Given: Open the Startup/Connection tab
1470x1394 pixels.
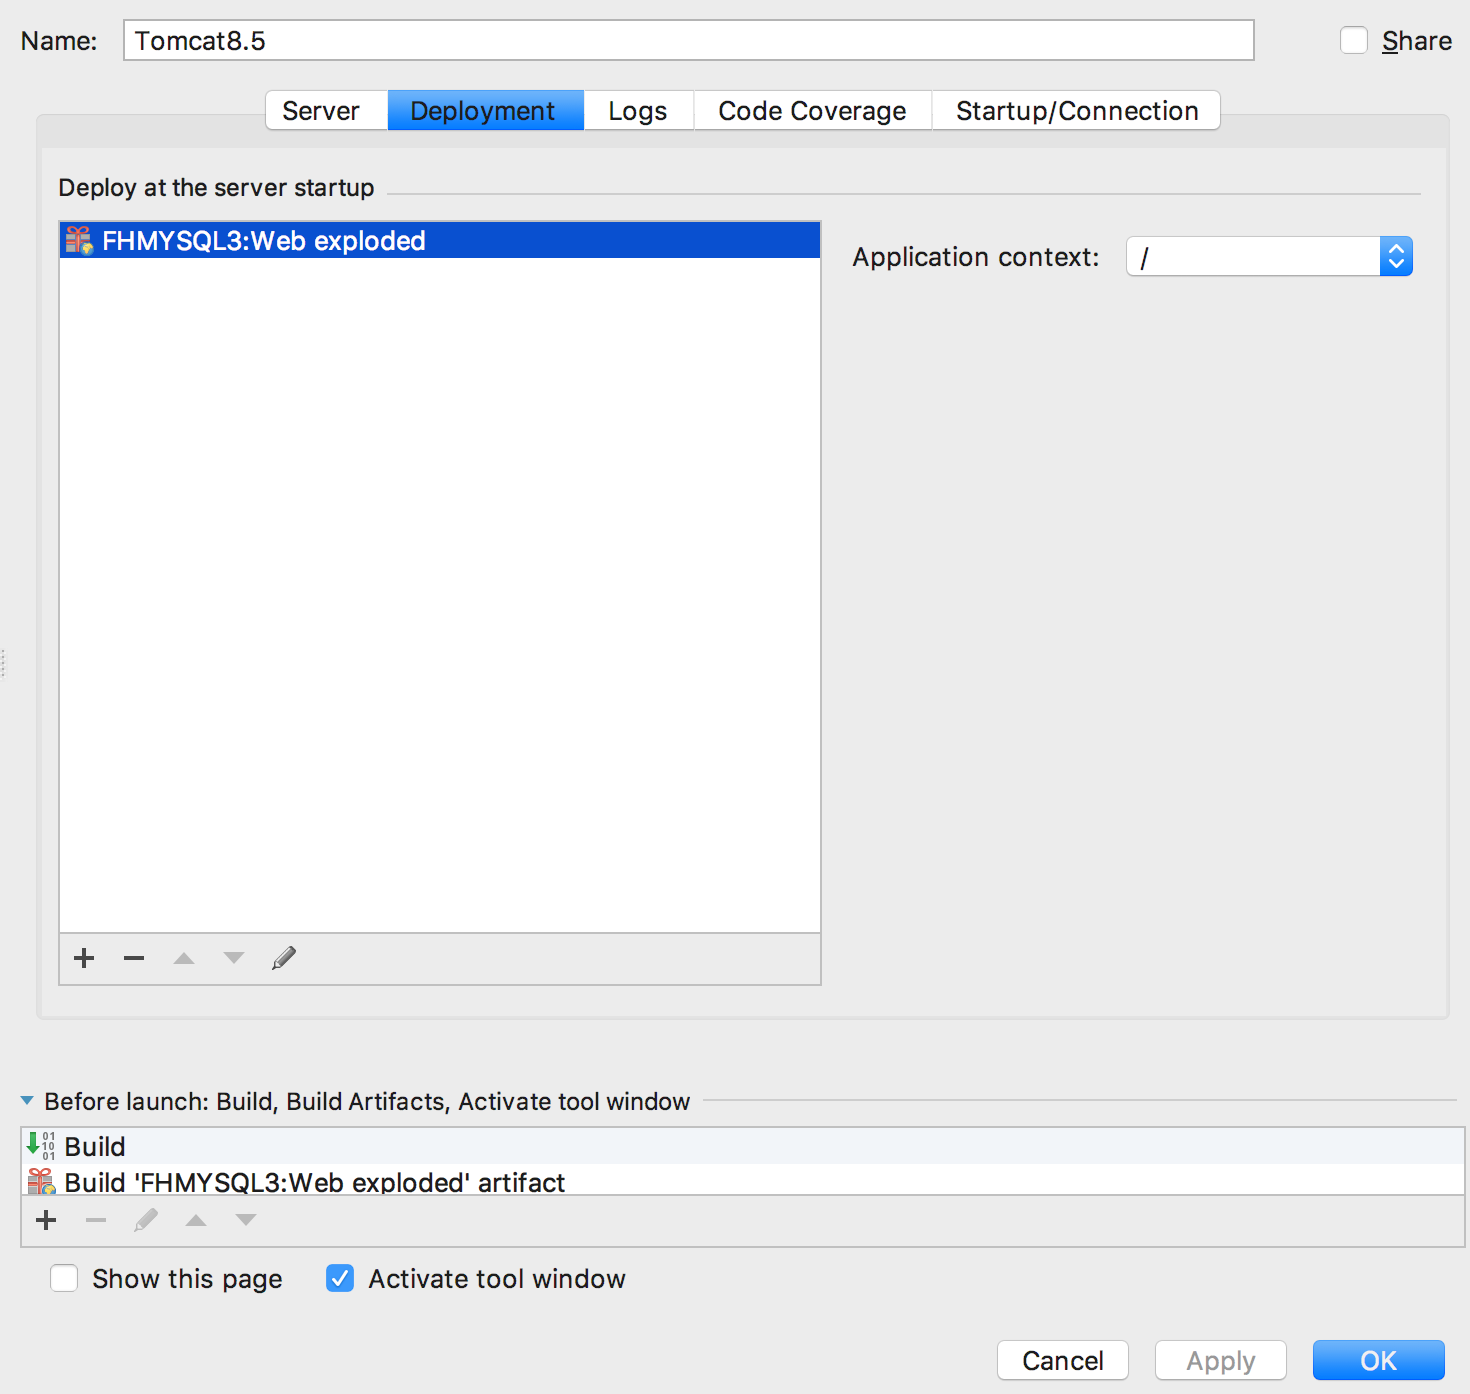Looking at the screenshot, I should tap(1077, 110).
